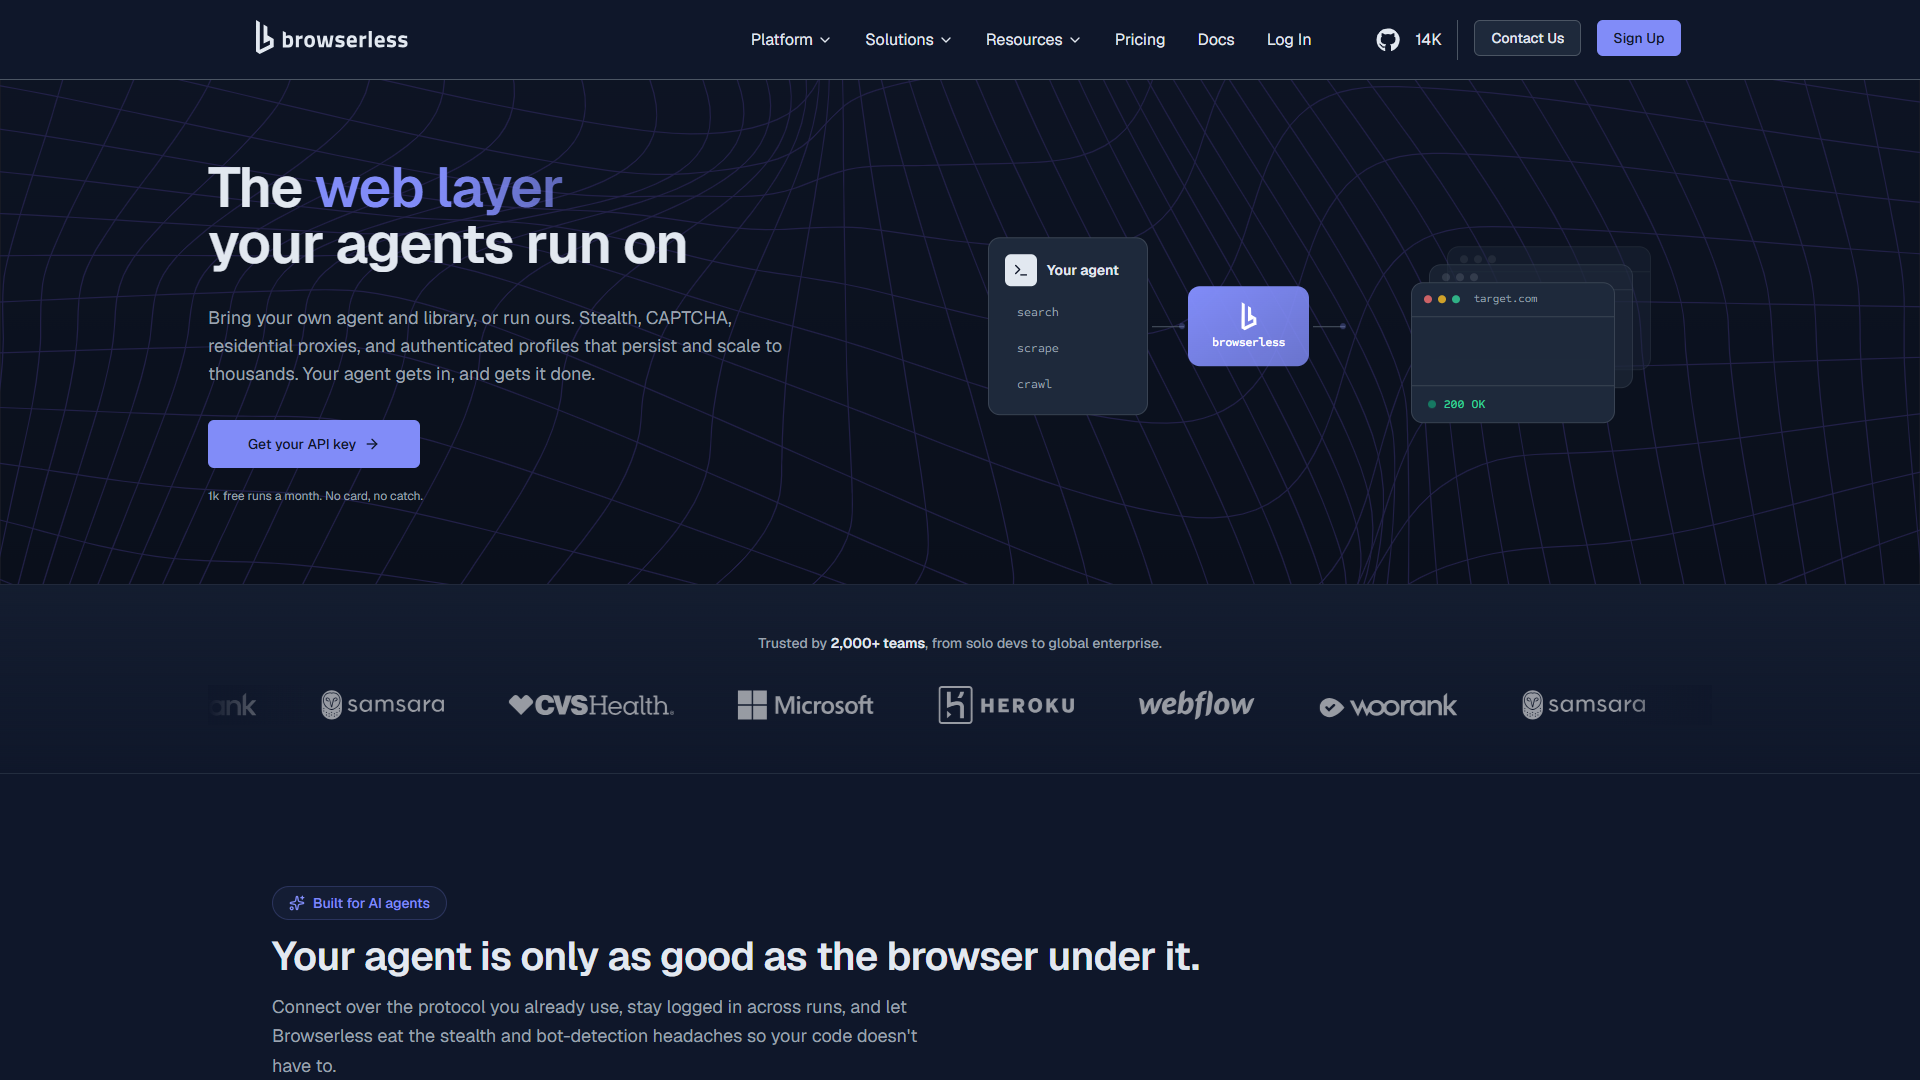The image size is (1920, 1080).
Task: Click the browserless logo in header
Action: (331, 38)
